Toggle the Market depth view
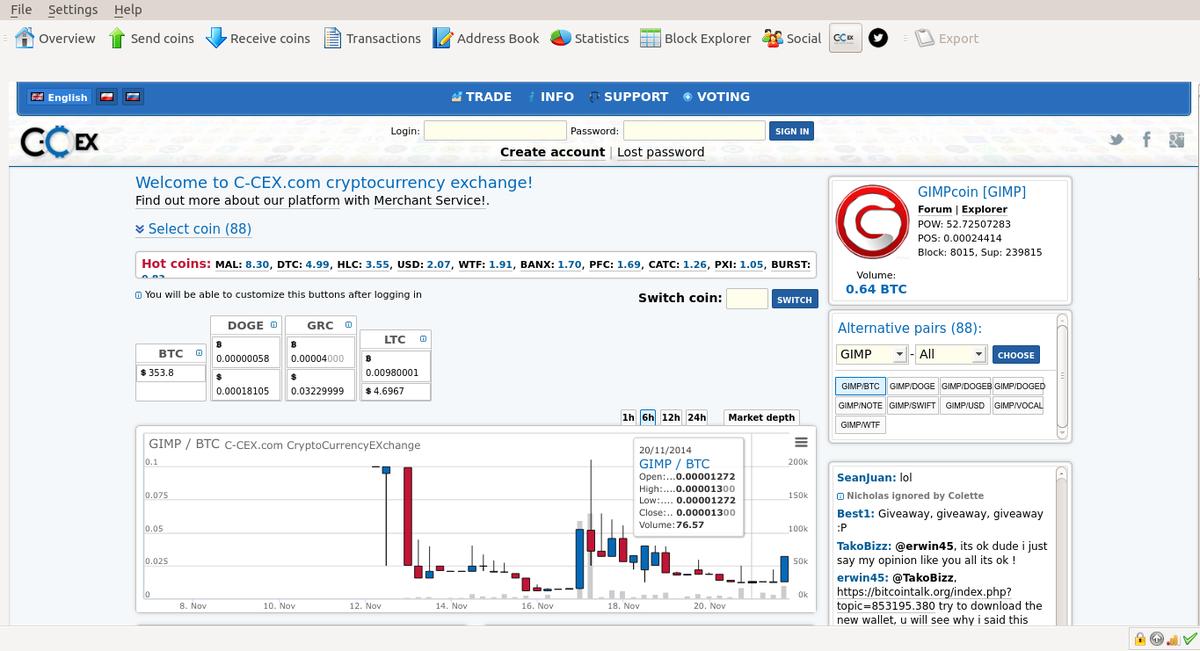Image resolution: width=1200 pixels, height=651 pixels. (x=762, y=417)
